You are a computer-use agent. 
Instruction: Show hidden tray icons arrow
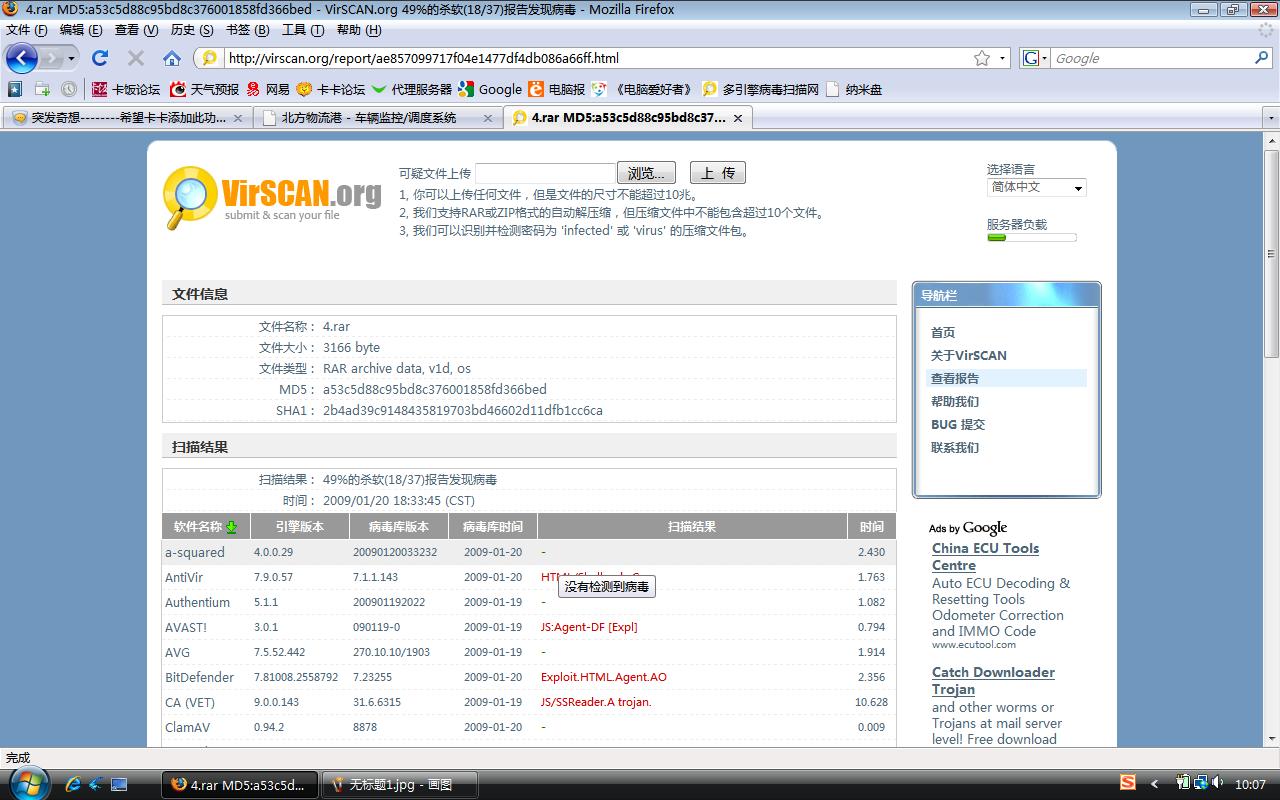(x=1155, y=784)
